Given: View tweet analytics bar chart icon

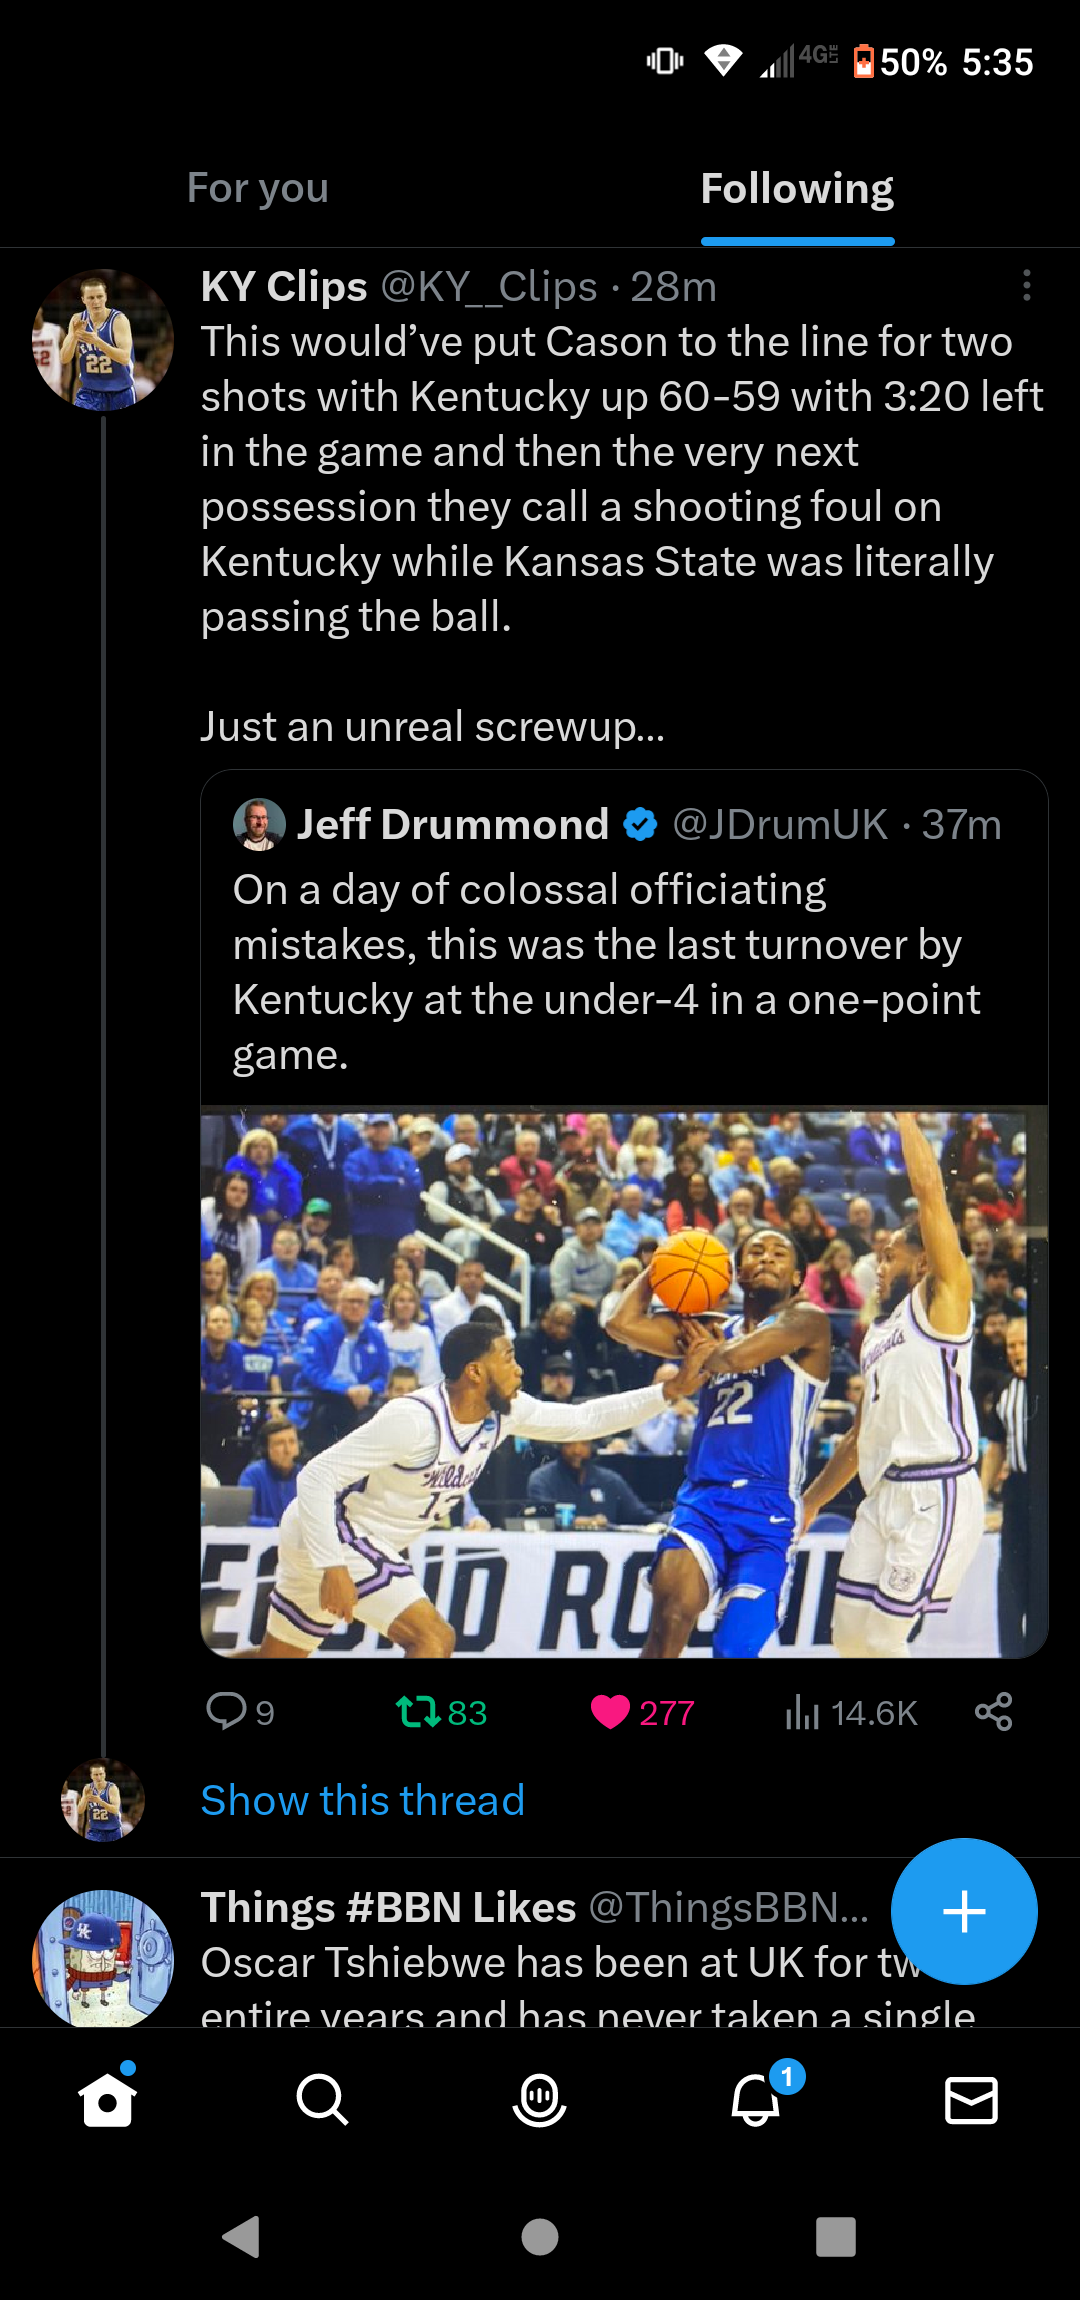Looking at the screenshot, I should [802, 1711].
